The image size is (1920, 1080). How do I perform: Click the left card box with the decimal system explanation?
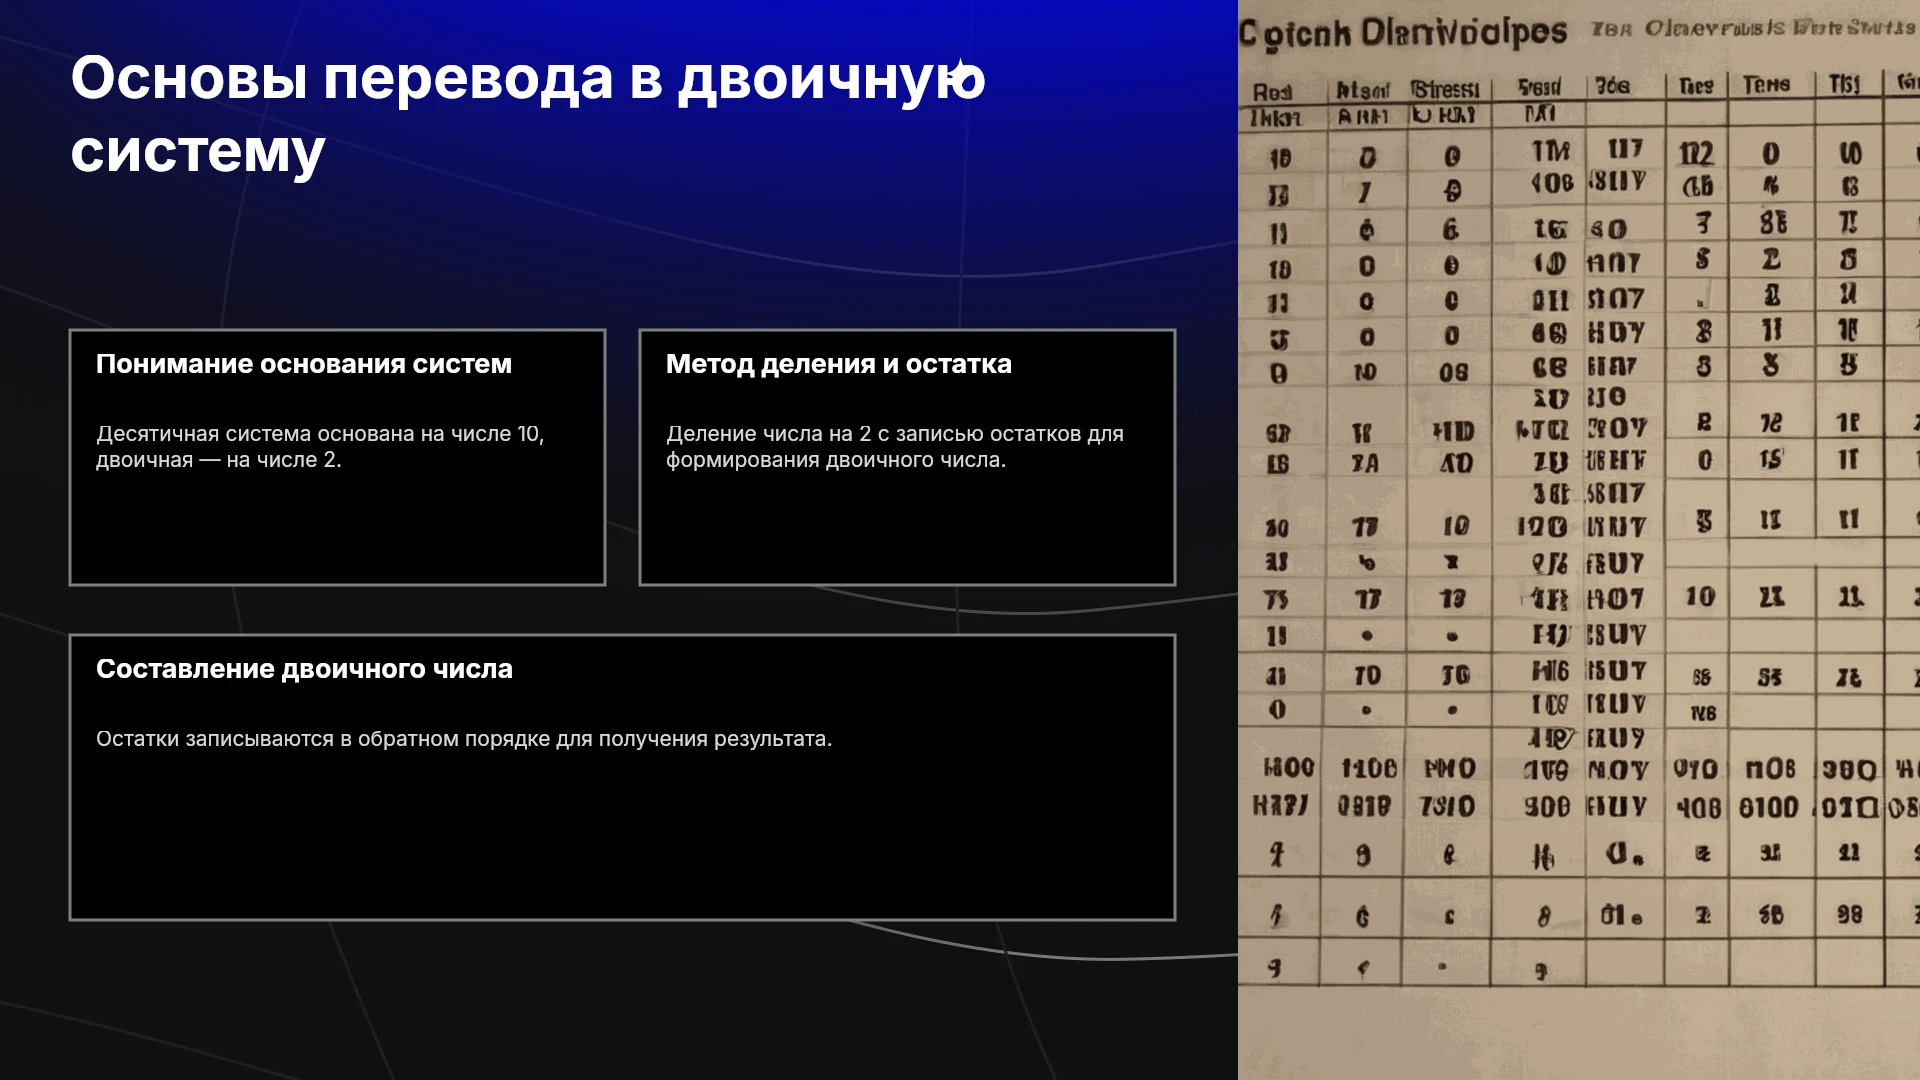(x=337, y=457)
